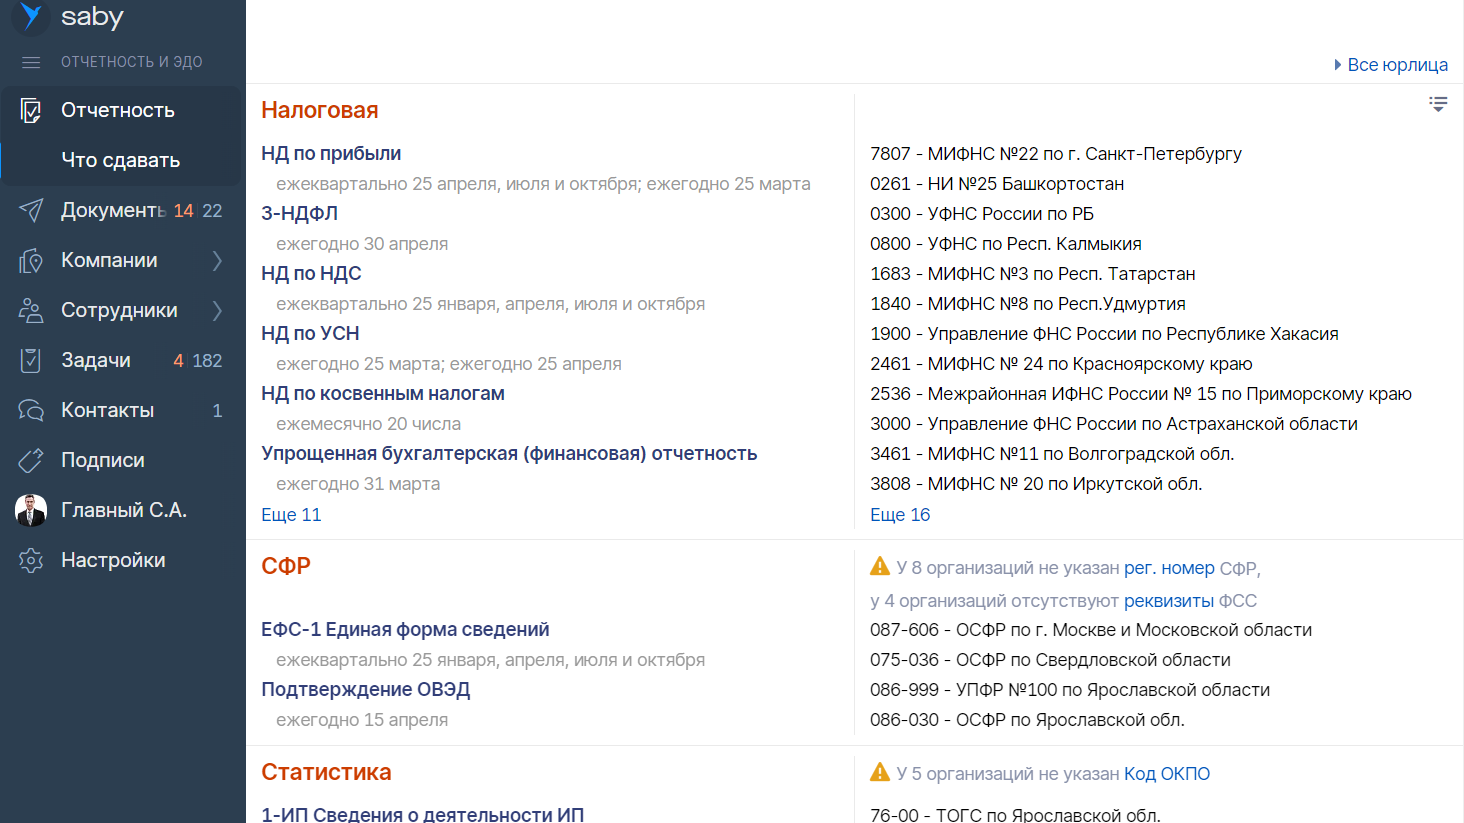Screen dimensions: 1464x823
Task: Show more tax reports via Еще 11
Action: (291, 515)
